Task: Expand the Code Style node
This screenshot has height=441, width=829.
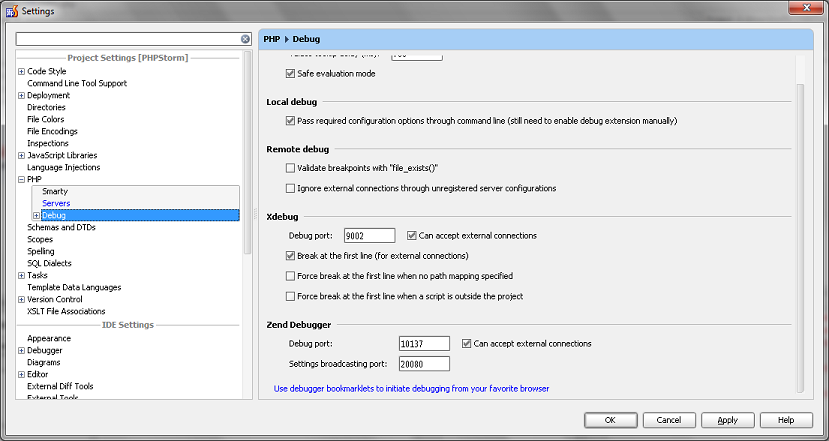Action: pos(21,71)
